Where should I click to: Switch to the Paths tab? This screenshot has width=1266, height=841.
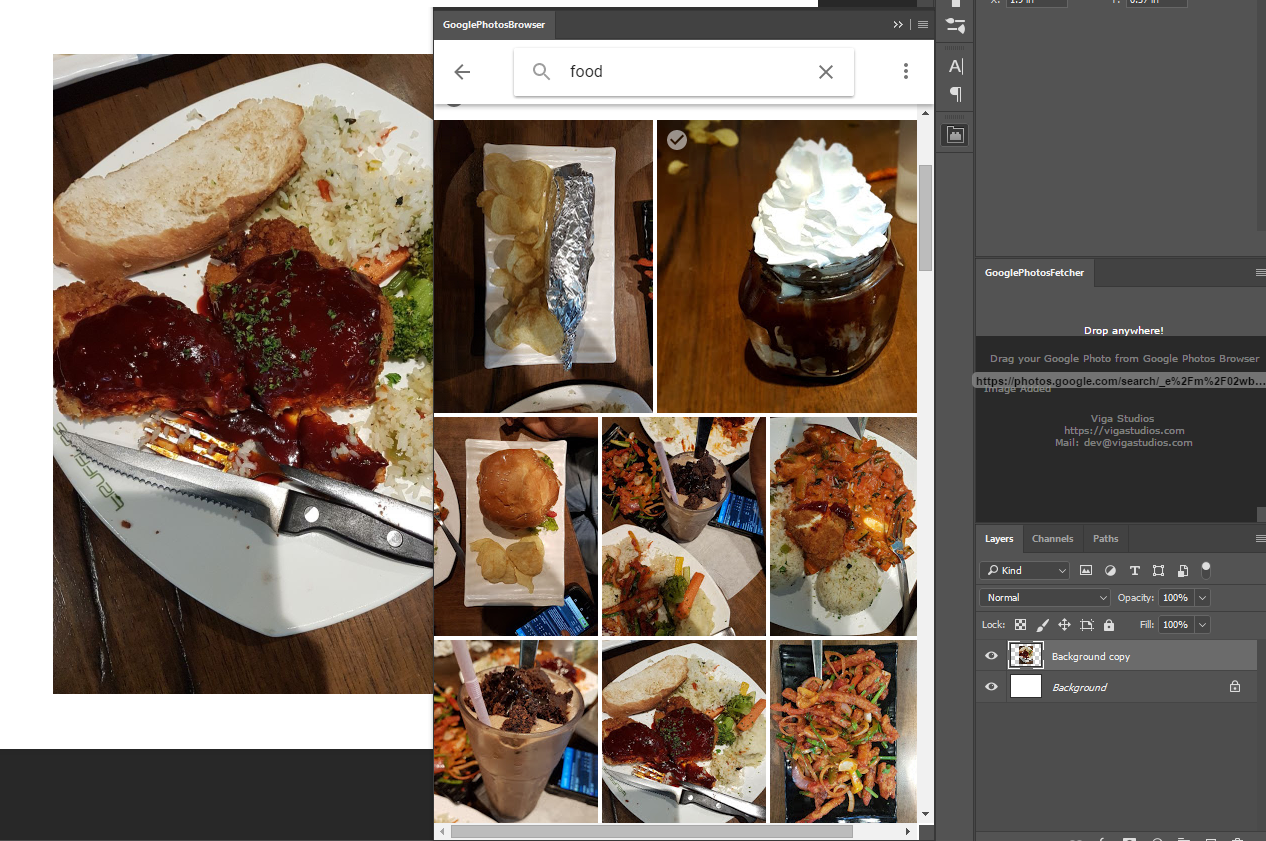pyautogui.click(x=1105, y=539)
